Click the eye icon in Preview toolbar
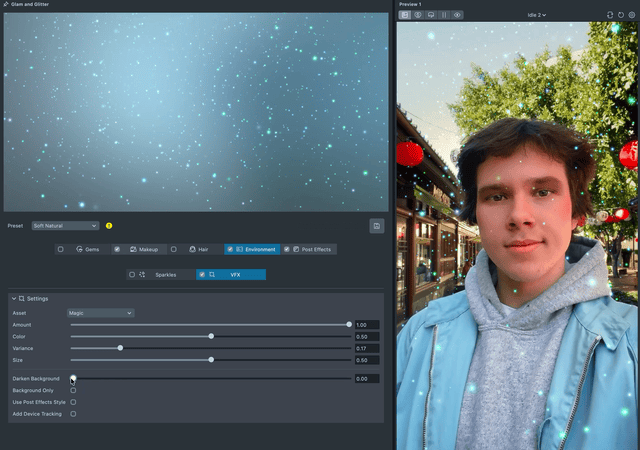Image resolution: width=640 pixels, height=450 pixels. pos(457,15)
